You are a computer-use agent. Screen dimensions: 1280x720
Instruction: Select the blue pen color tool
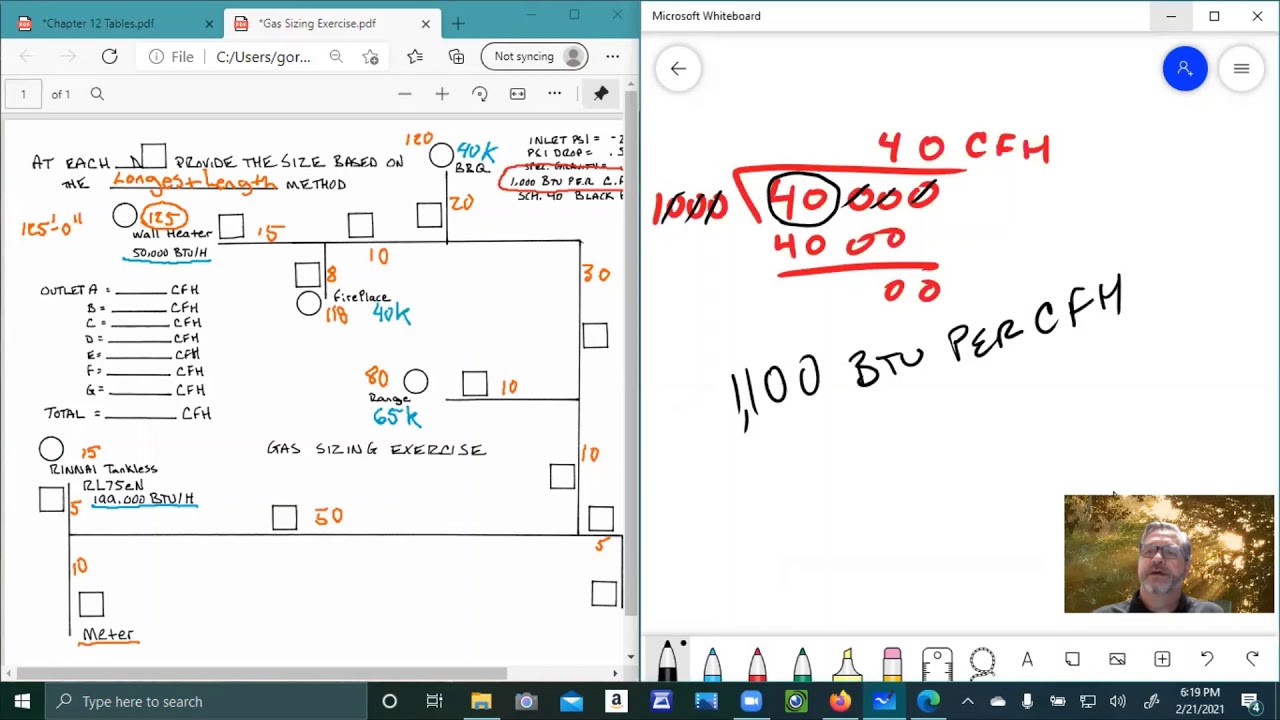point(712,662)
